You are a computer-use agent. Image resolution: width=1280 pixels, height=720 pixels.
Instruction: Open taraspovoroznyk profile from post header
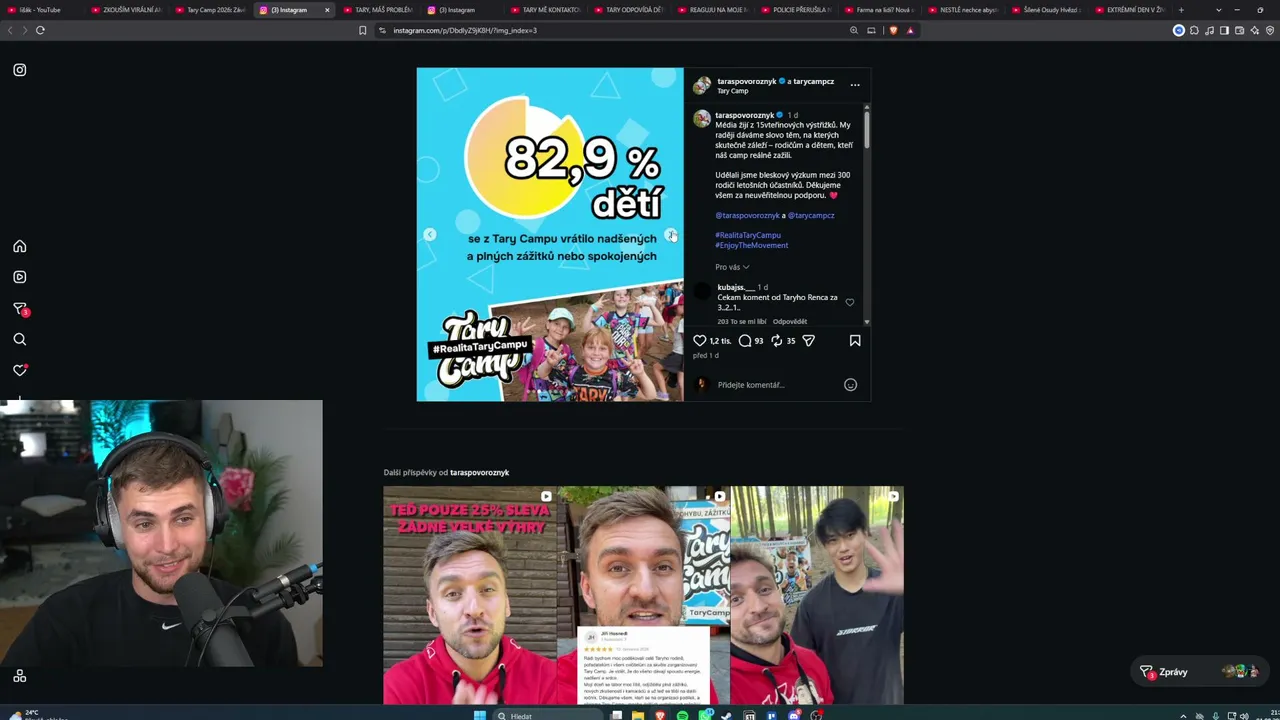(746, 81)
